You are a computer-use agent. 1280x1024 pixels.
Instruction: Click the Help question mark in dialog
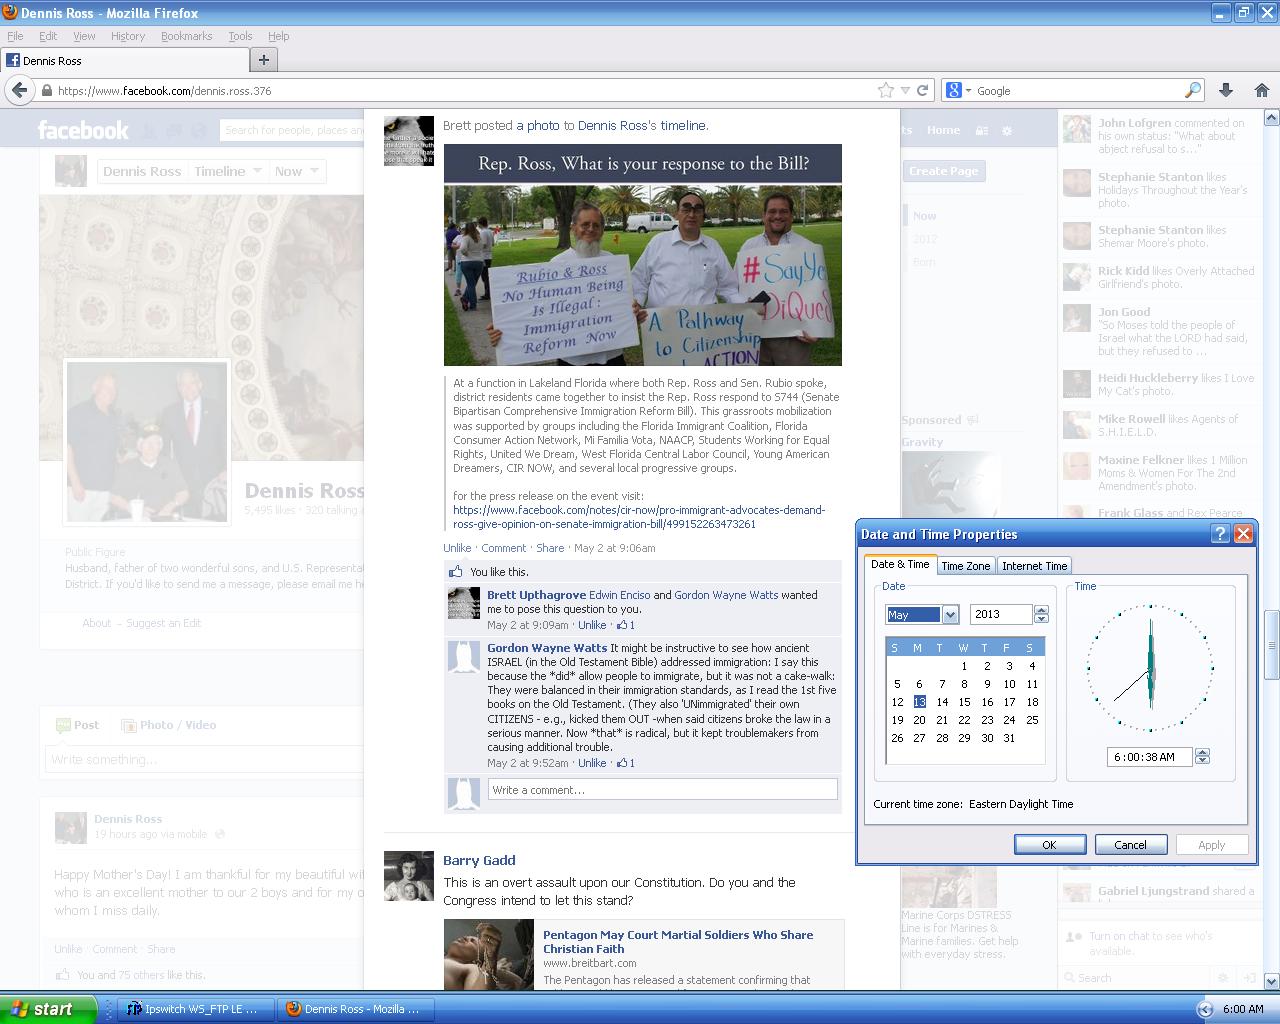pyautogui.click(x=1220, y=534)
